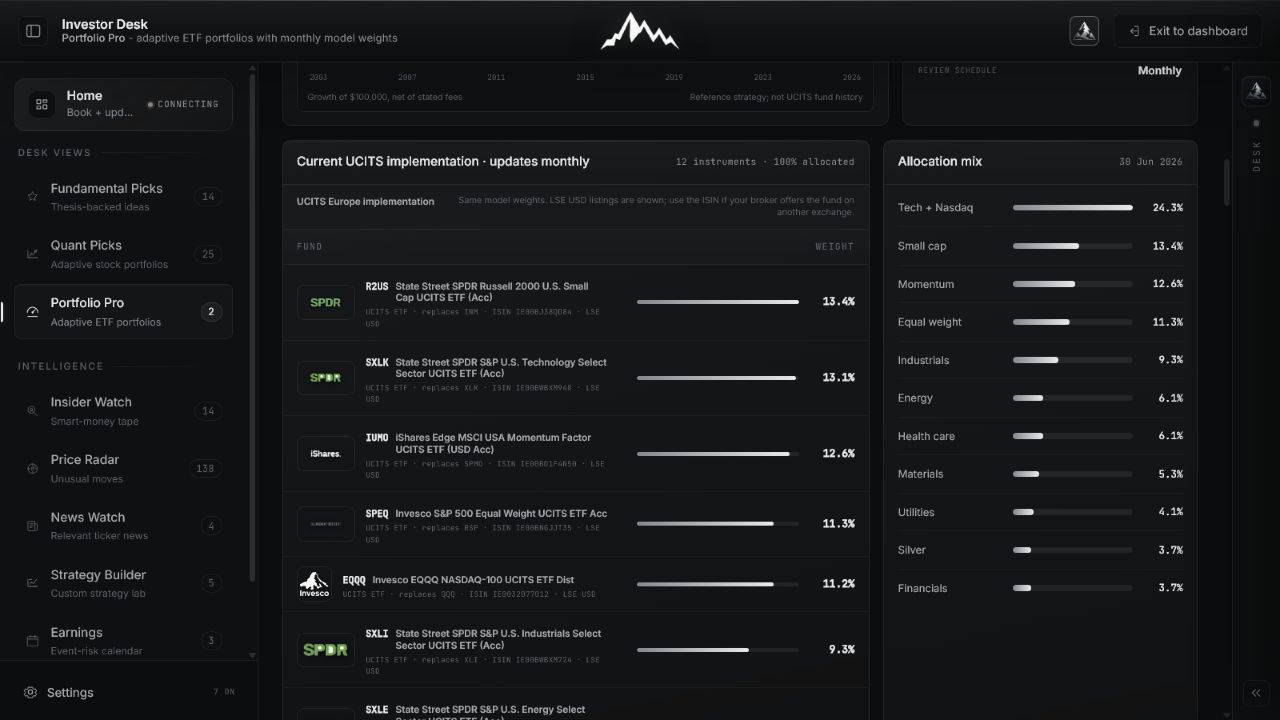Open Price Radar view
The height and width of the screenshot is (720, 1280).
[123, 469]
